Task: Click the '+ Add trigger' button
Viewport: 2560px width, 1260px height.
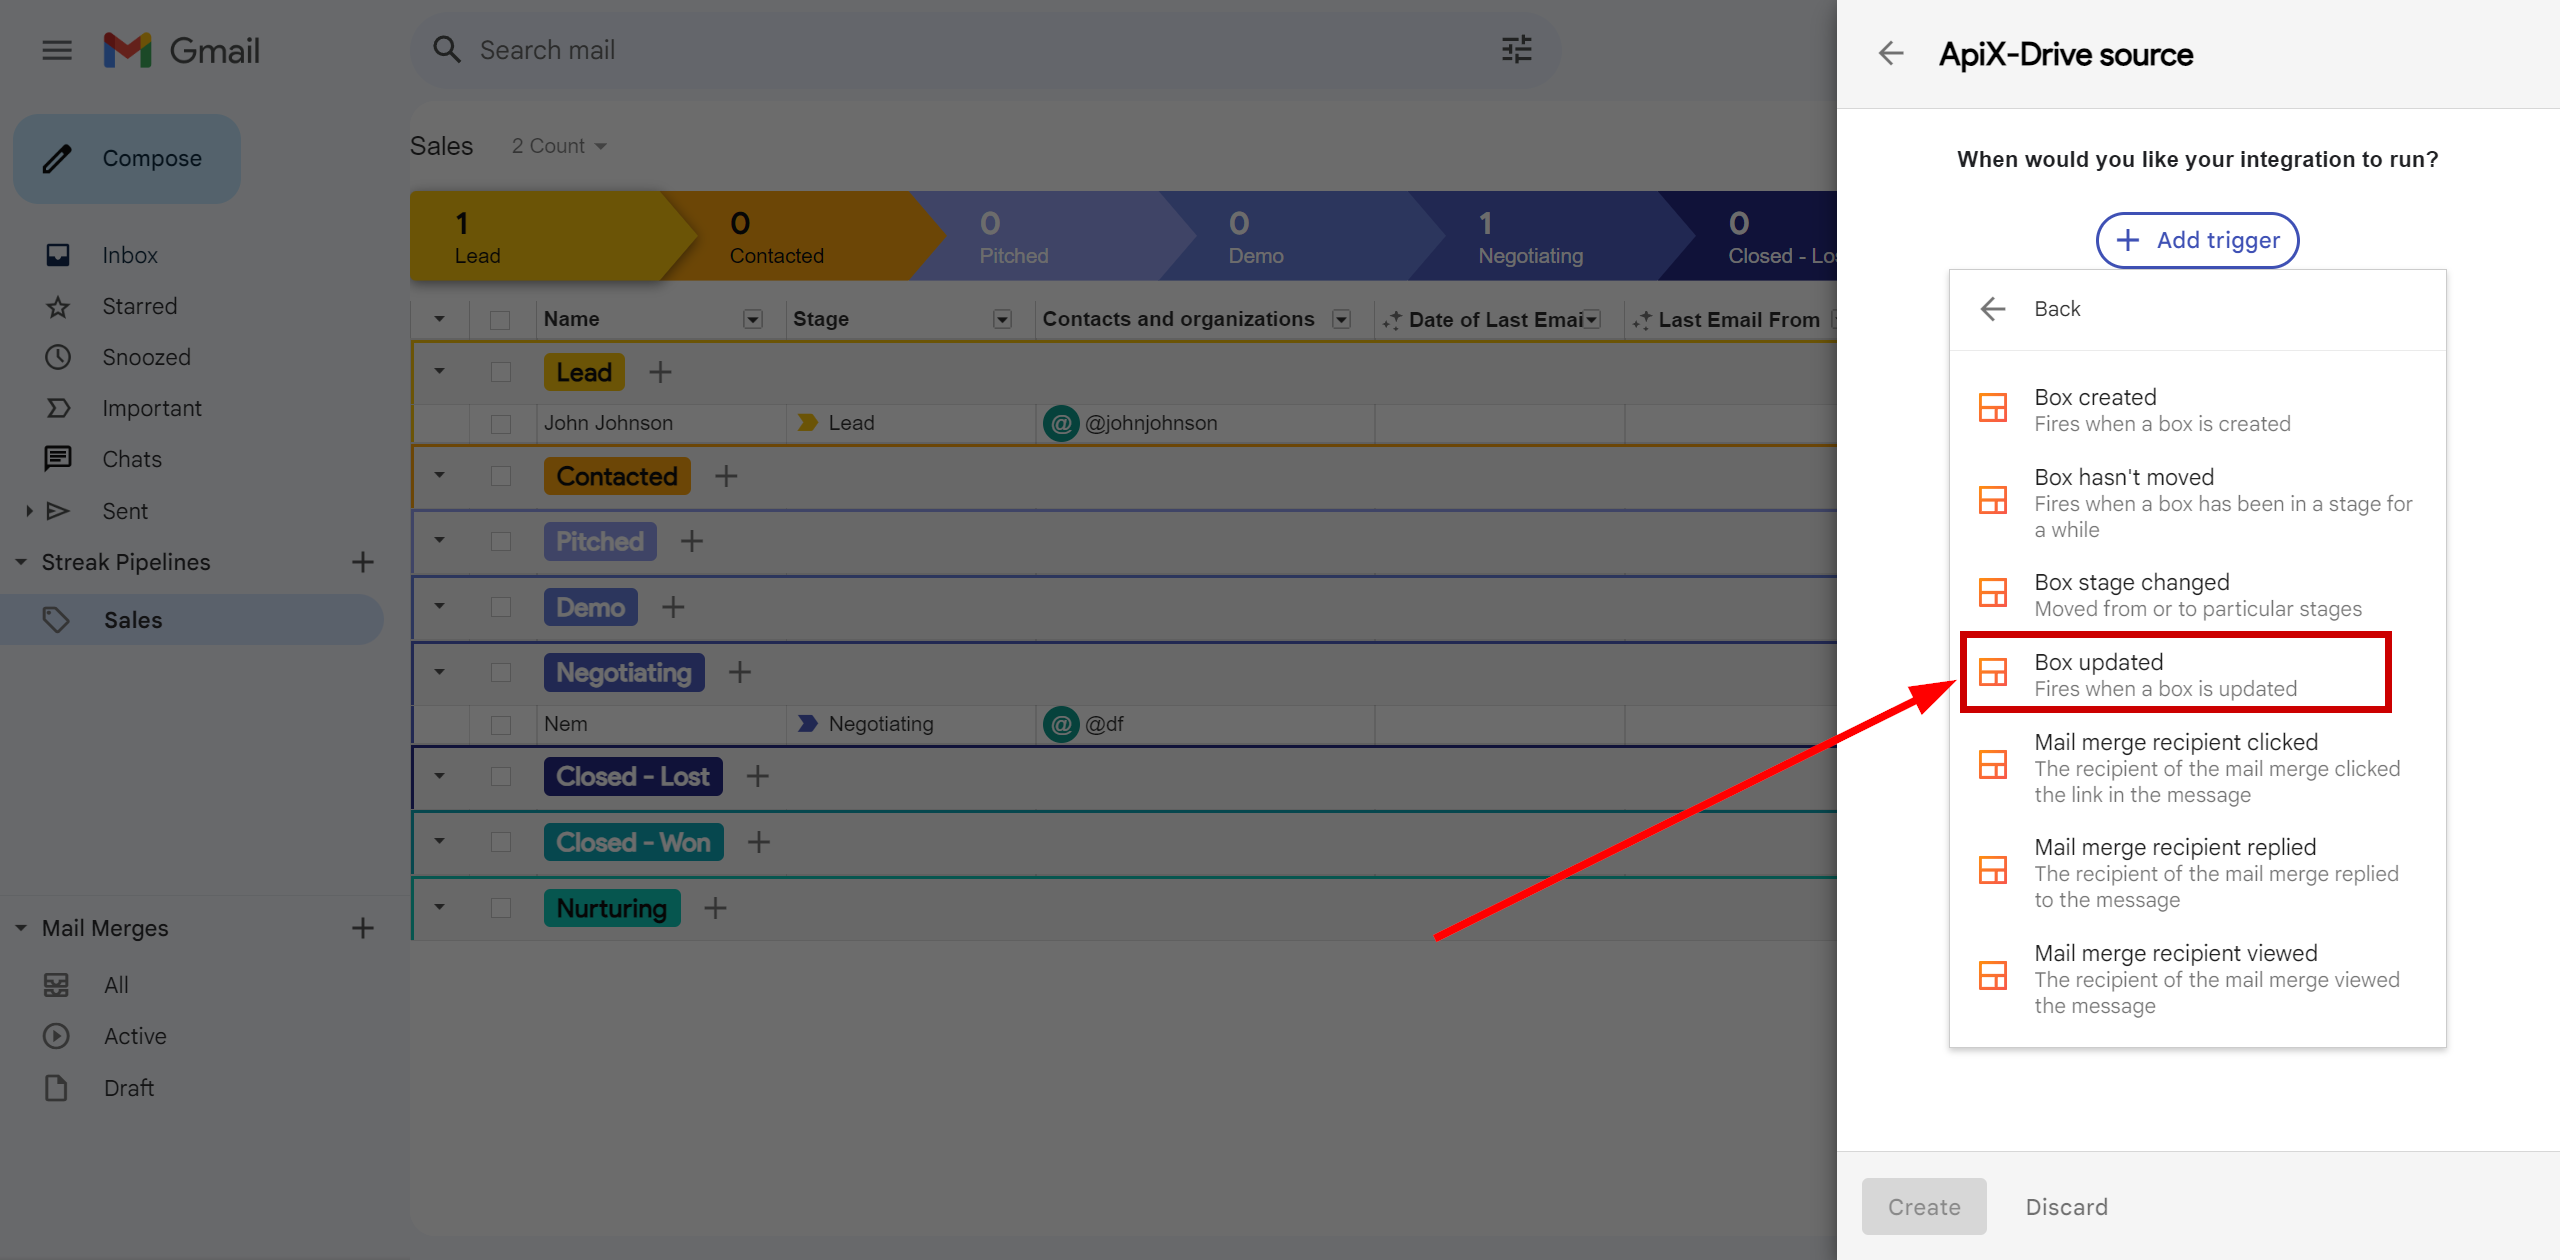Action: point(2196,240)
